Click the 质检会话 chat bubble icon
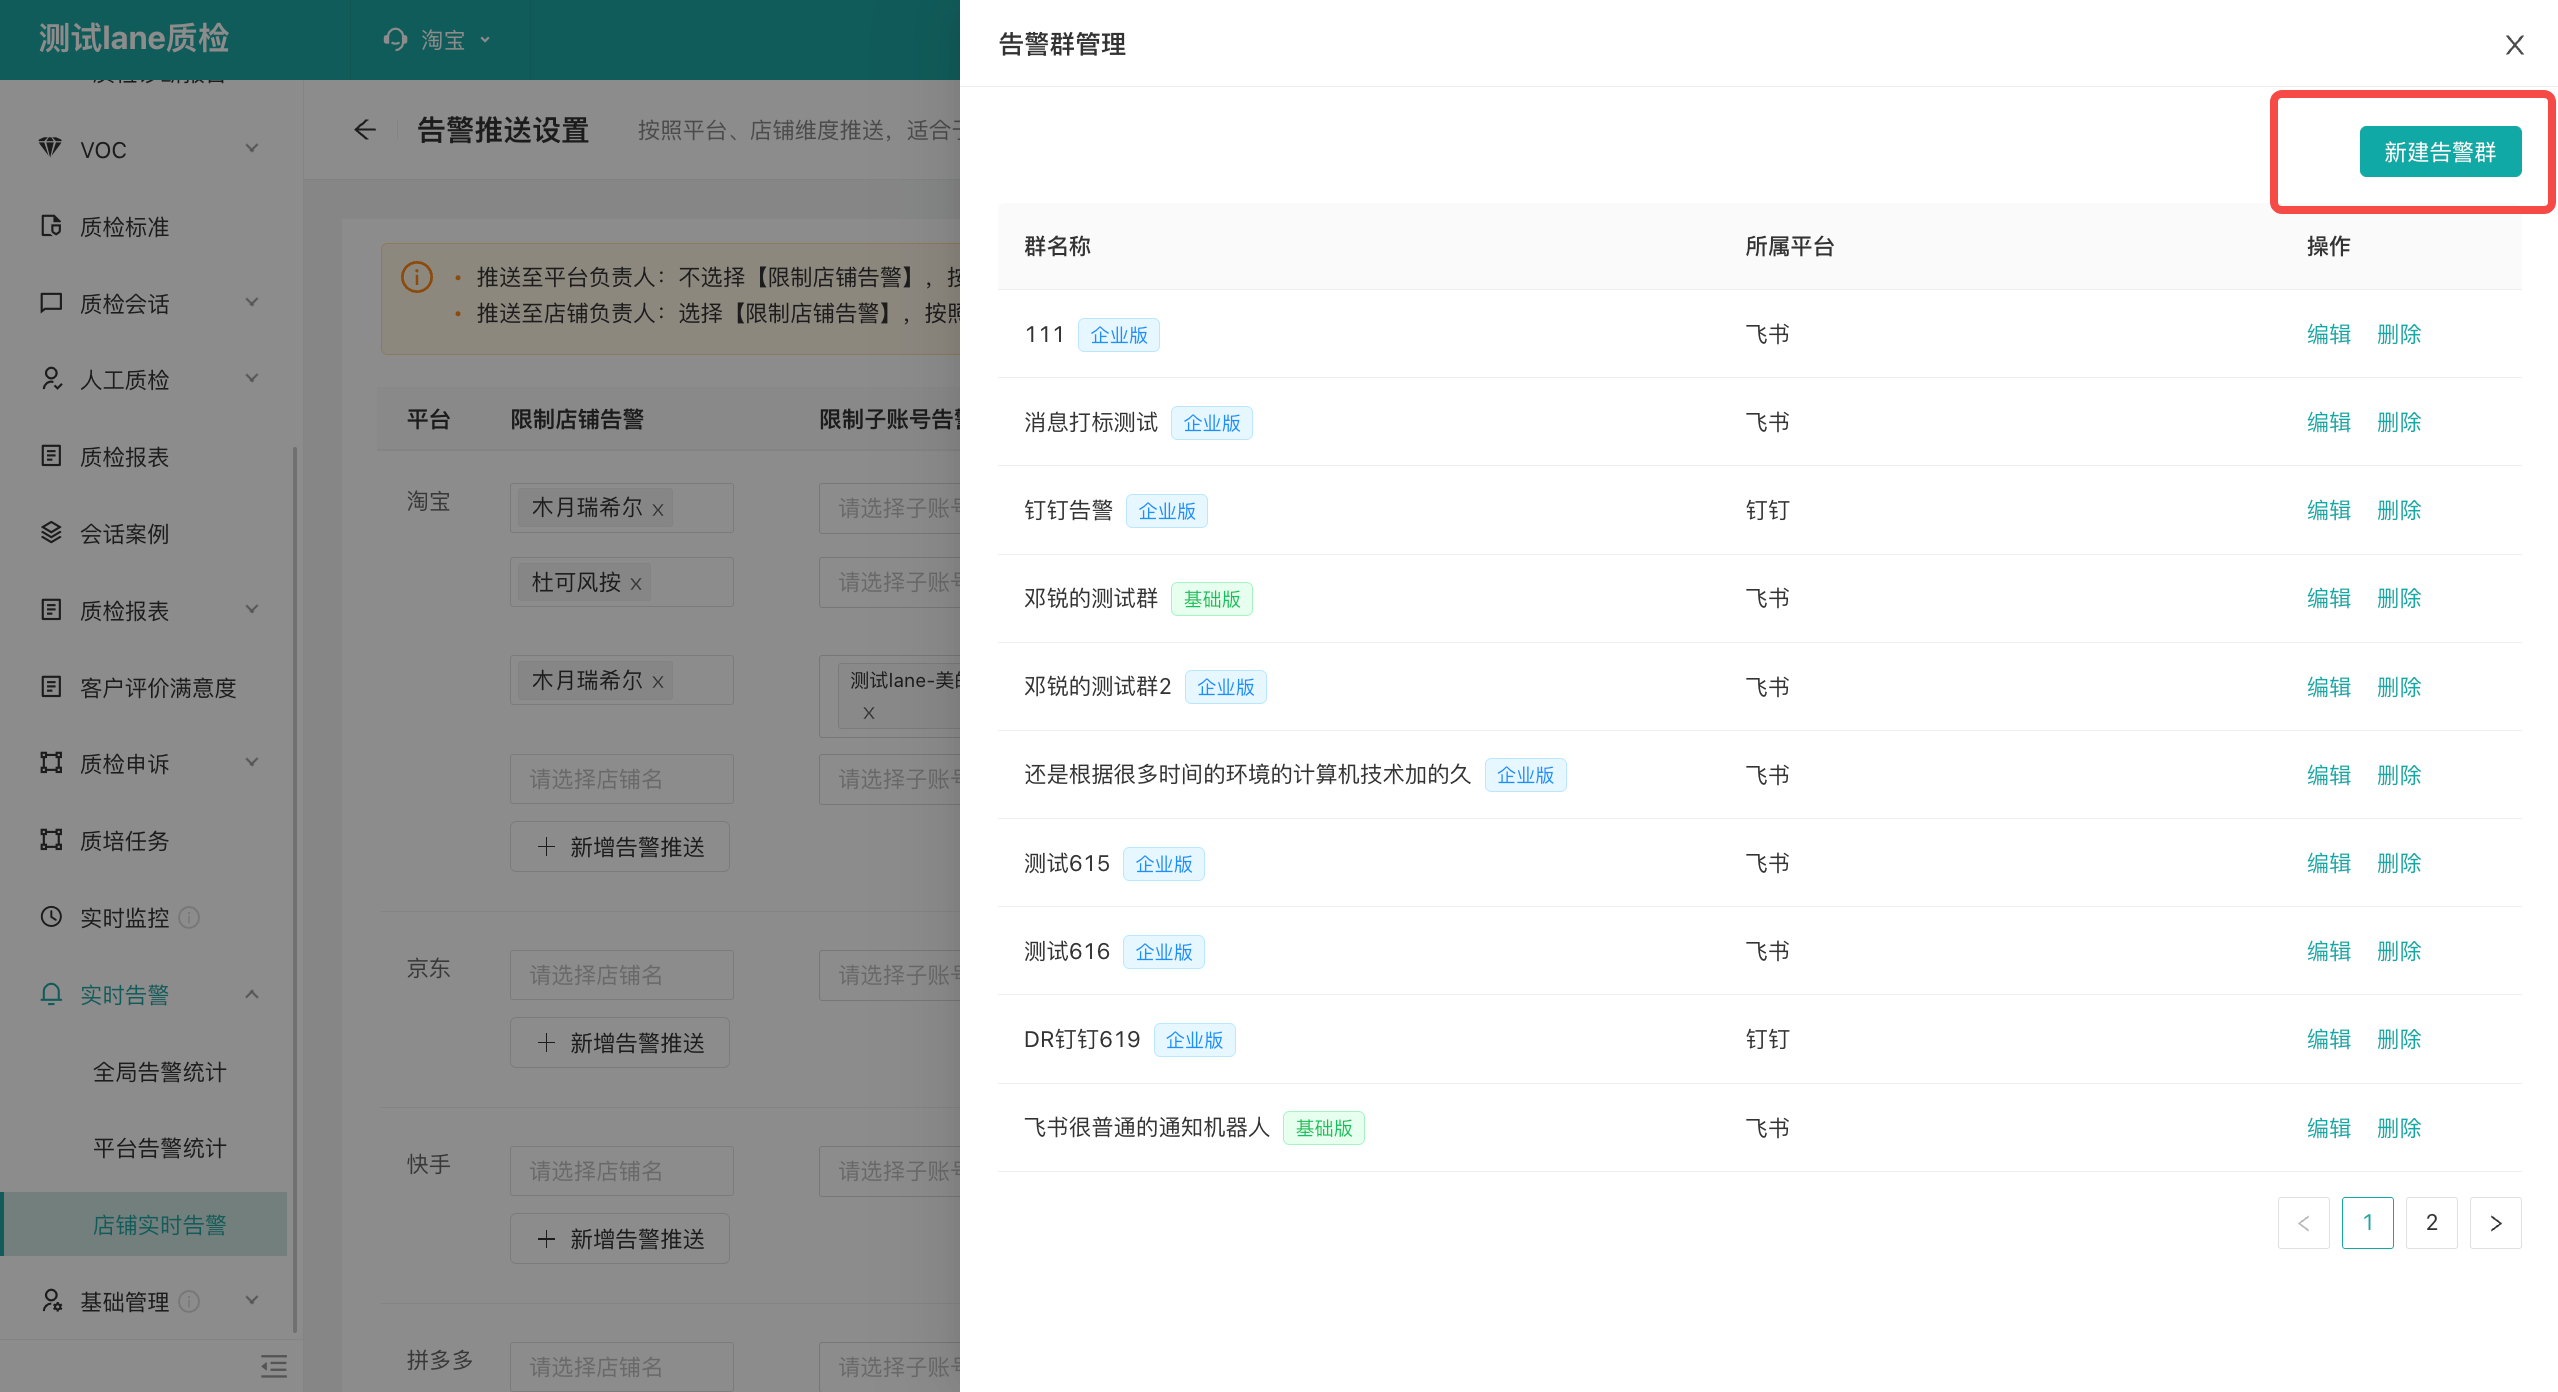Screen dimensions: 2558x1392 50,303
